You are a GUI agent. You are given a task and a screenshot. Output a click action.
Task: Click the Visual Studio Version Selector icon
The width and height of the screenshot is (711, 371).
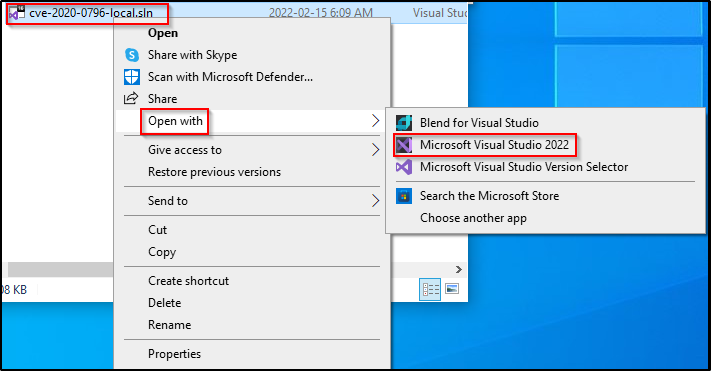click(x=404, y=167)
